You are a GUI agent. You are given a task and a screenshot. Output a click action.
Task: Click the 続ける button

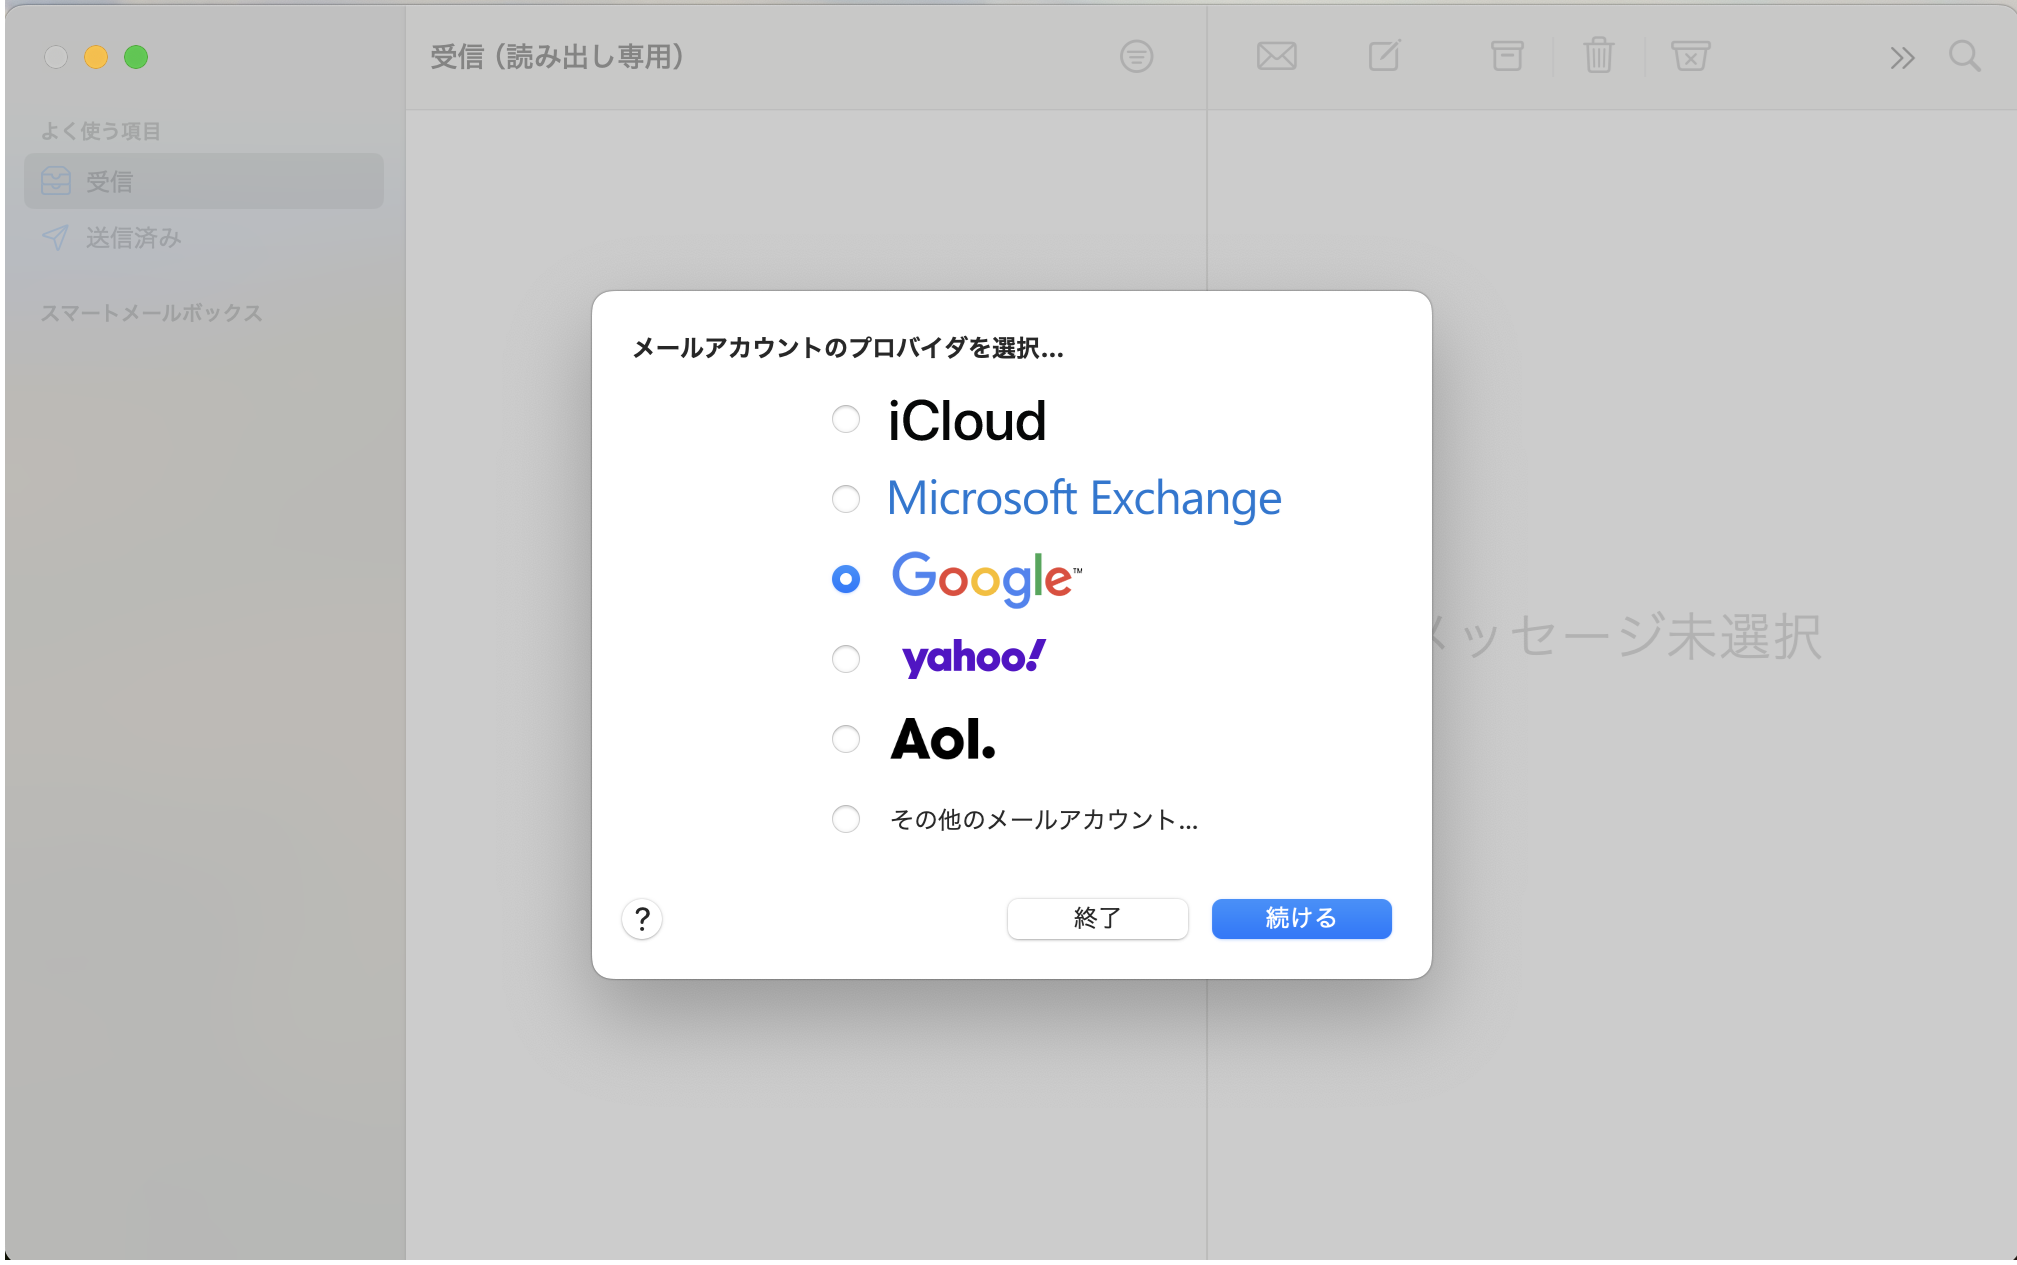(x=1301, y=918)
